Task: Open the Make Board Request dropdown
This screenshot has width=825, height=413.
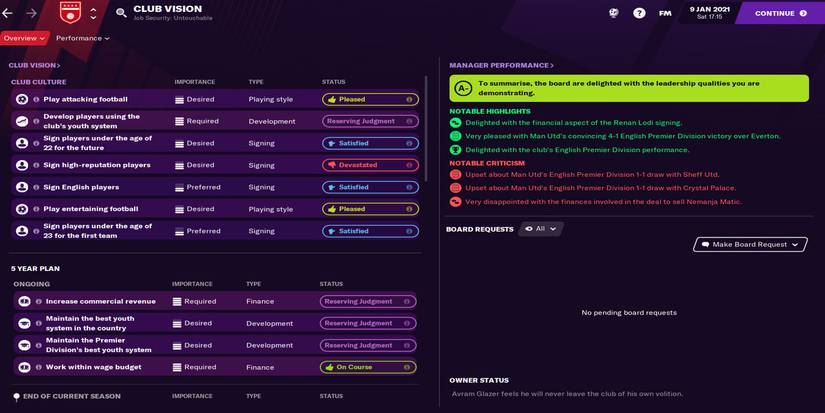Action: [x=749, y=244]
